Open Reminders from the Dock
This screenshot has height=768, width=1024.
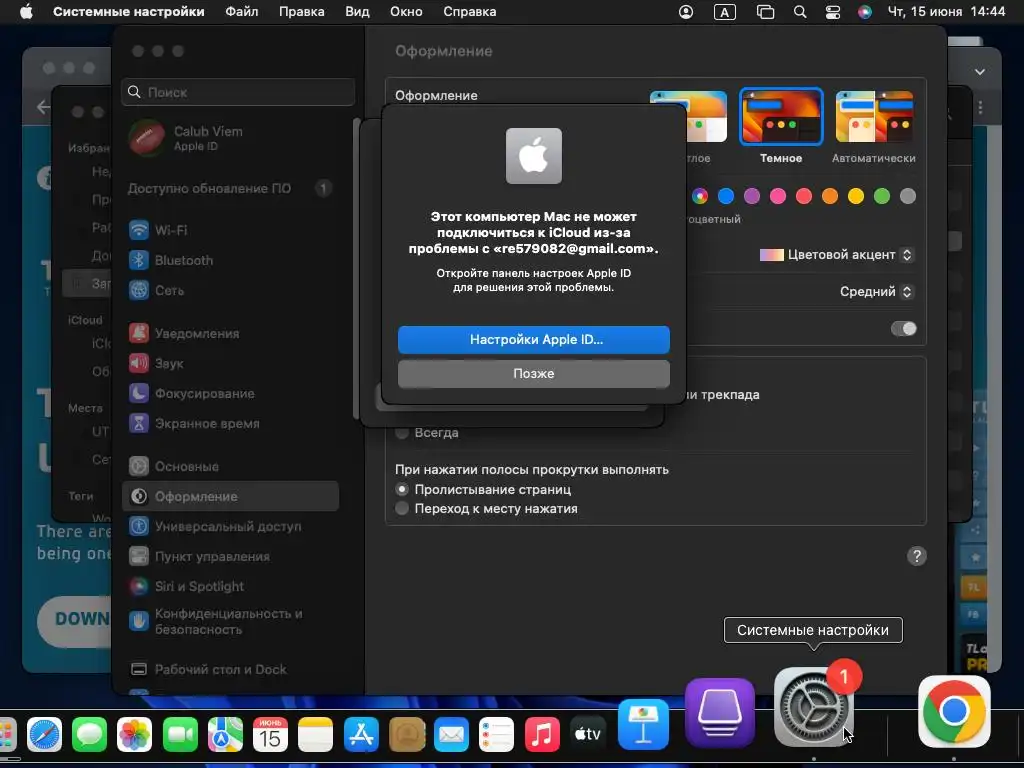coord(496,735)
